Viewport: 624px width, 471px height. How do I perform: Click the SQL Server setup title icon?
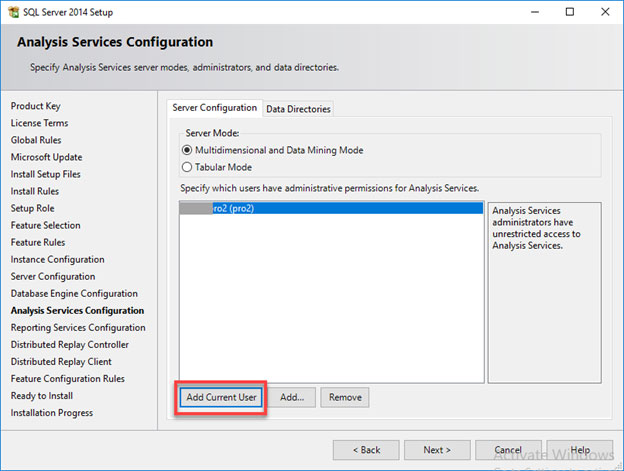[x=13, y=12]
